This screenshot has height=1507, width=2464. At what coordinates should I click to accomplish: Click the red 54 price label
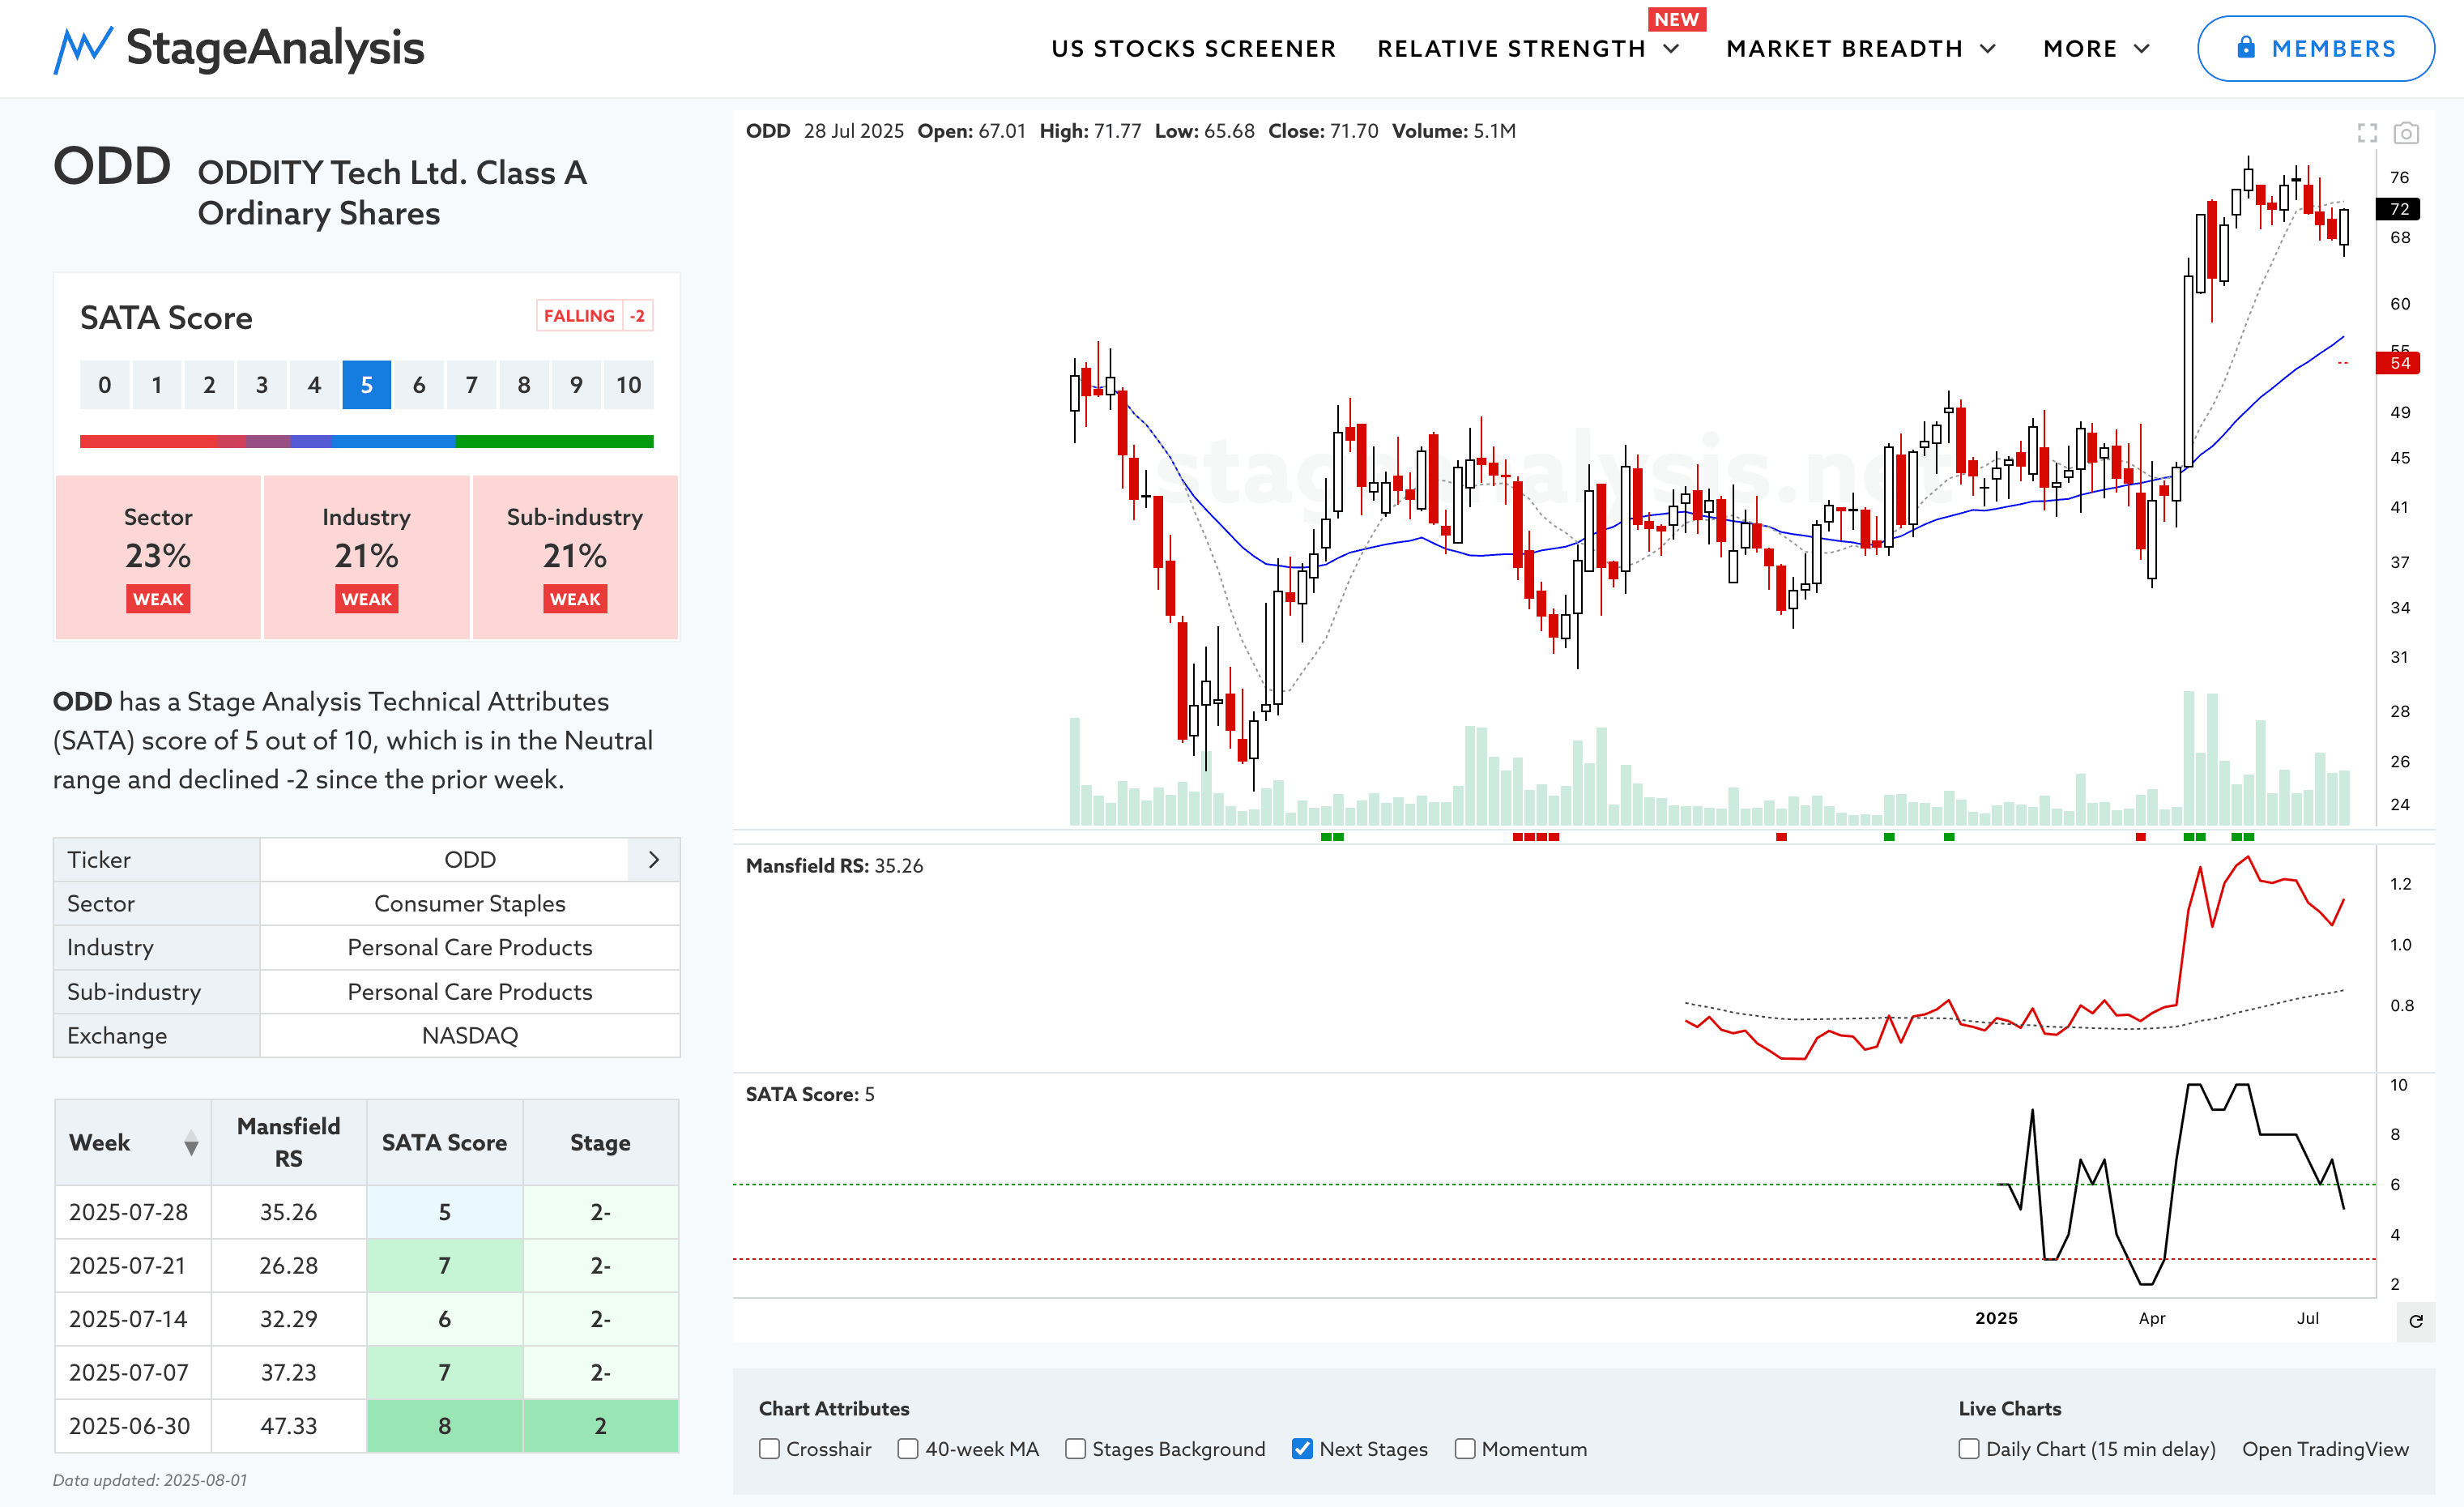tap(2398, 363)
